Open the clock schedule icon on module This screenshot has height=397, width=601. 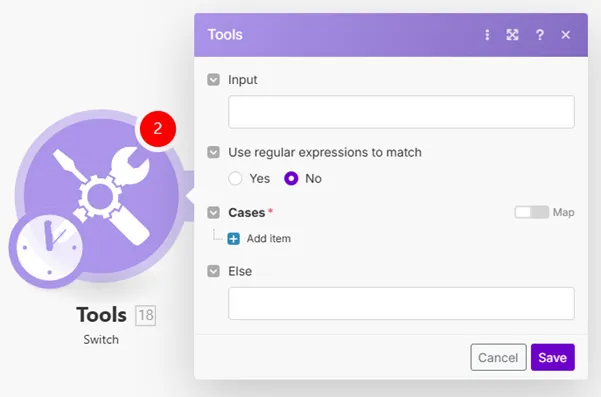tap(46, 249)
